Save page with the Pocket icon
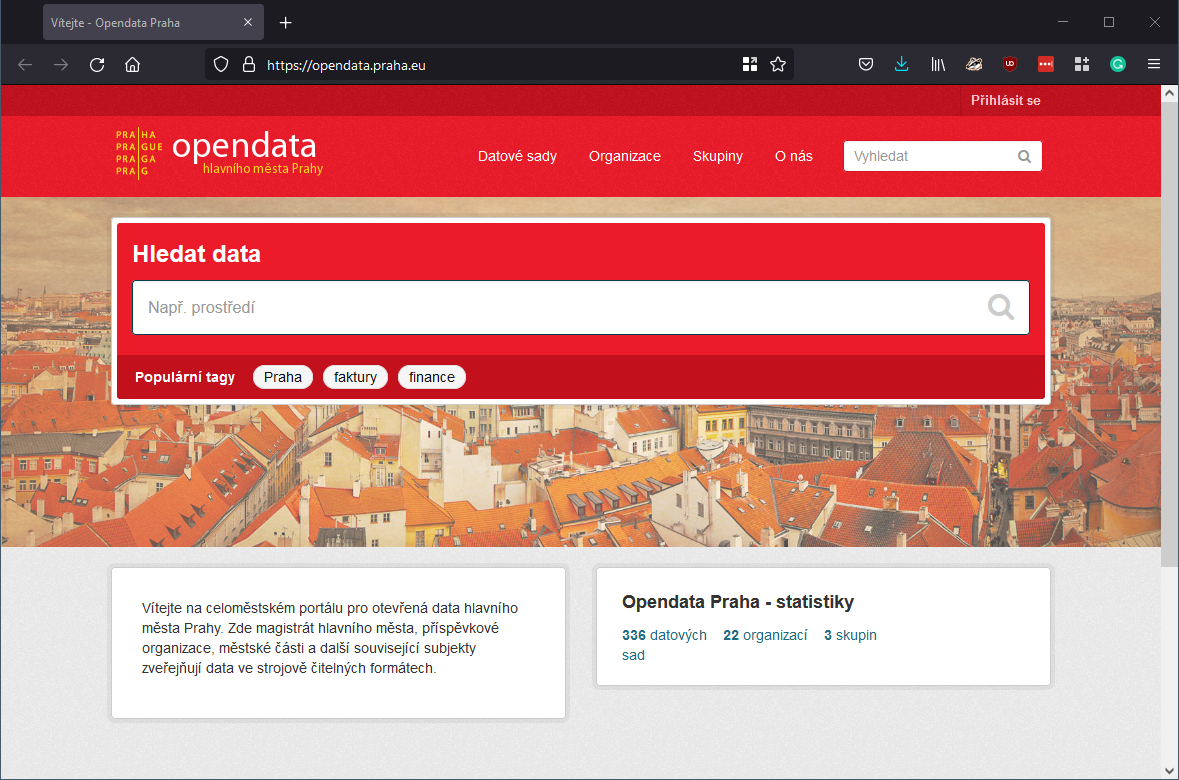The image size is (1179, 780). (866, 64)
